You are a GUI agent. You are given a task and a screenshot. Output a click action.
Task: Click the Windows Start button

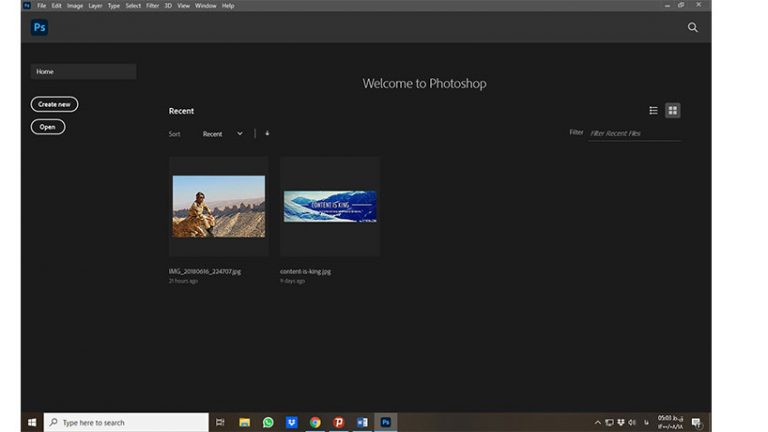(32, 422)
